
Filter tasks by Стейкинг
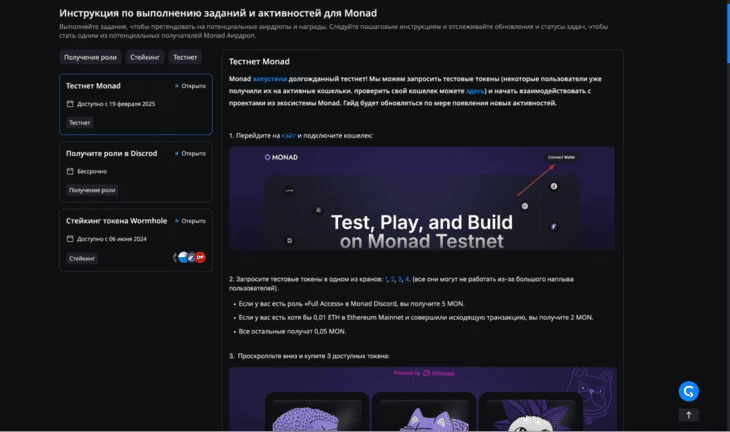(x=145, y=57)
